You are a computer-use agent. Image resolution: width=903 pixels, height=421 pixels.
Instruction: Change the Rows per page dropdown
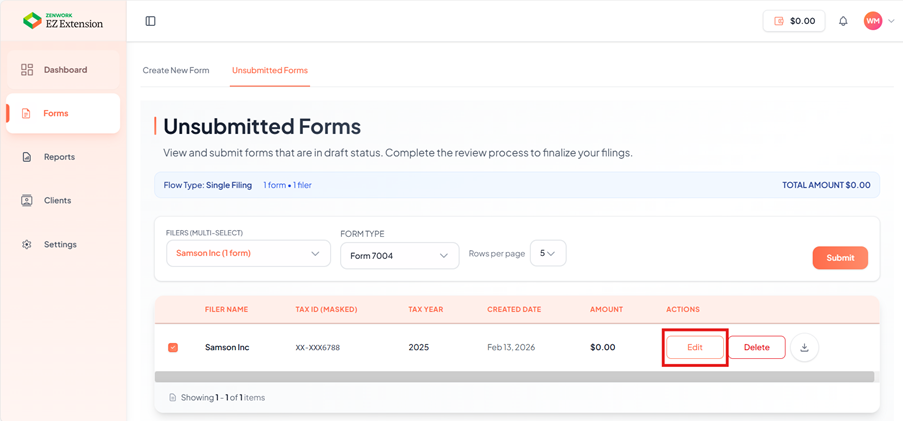548,254
